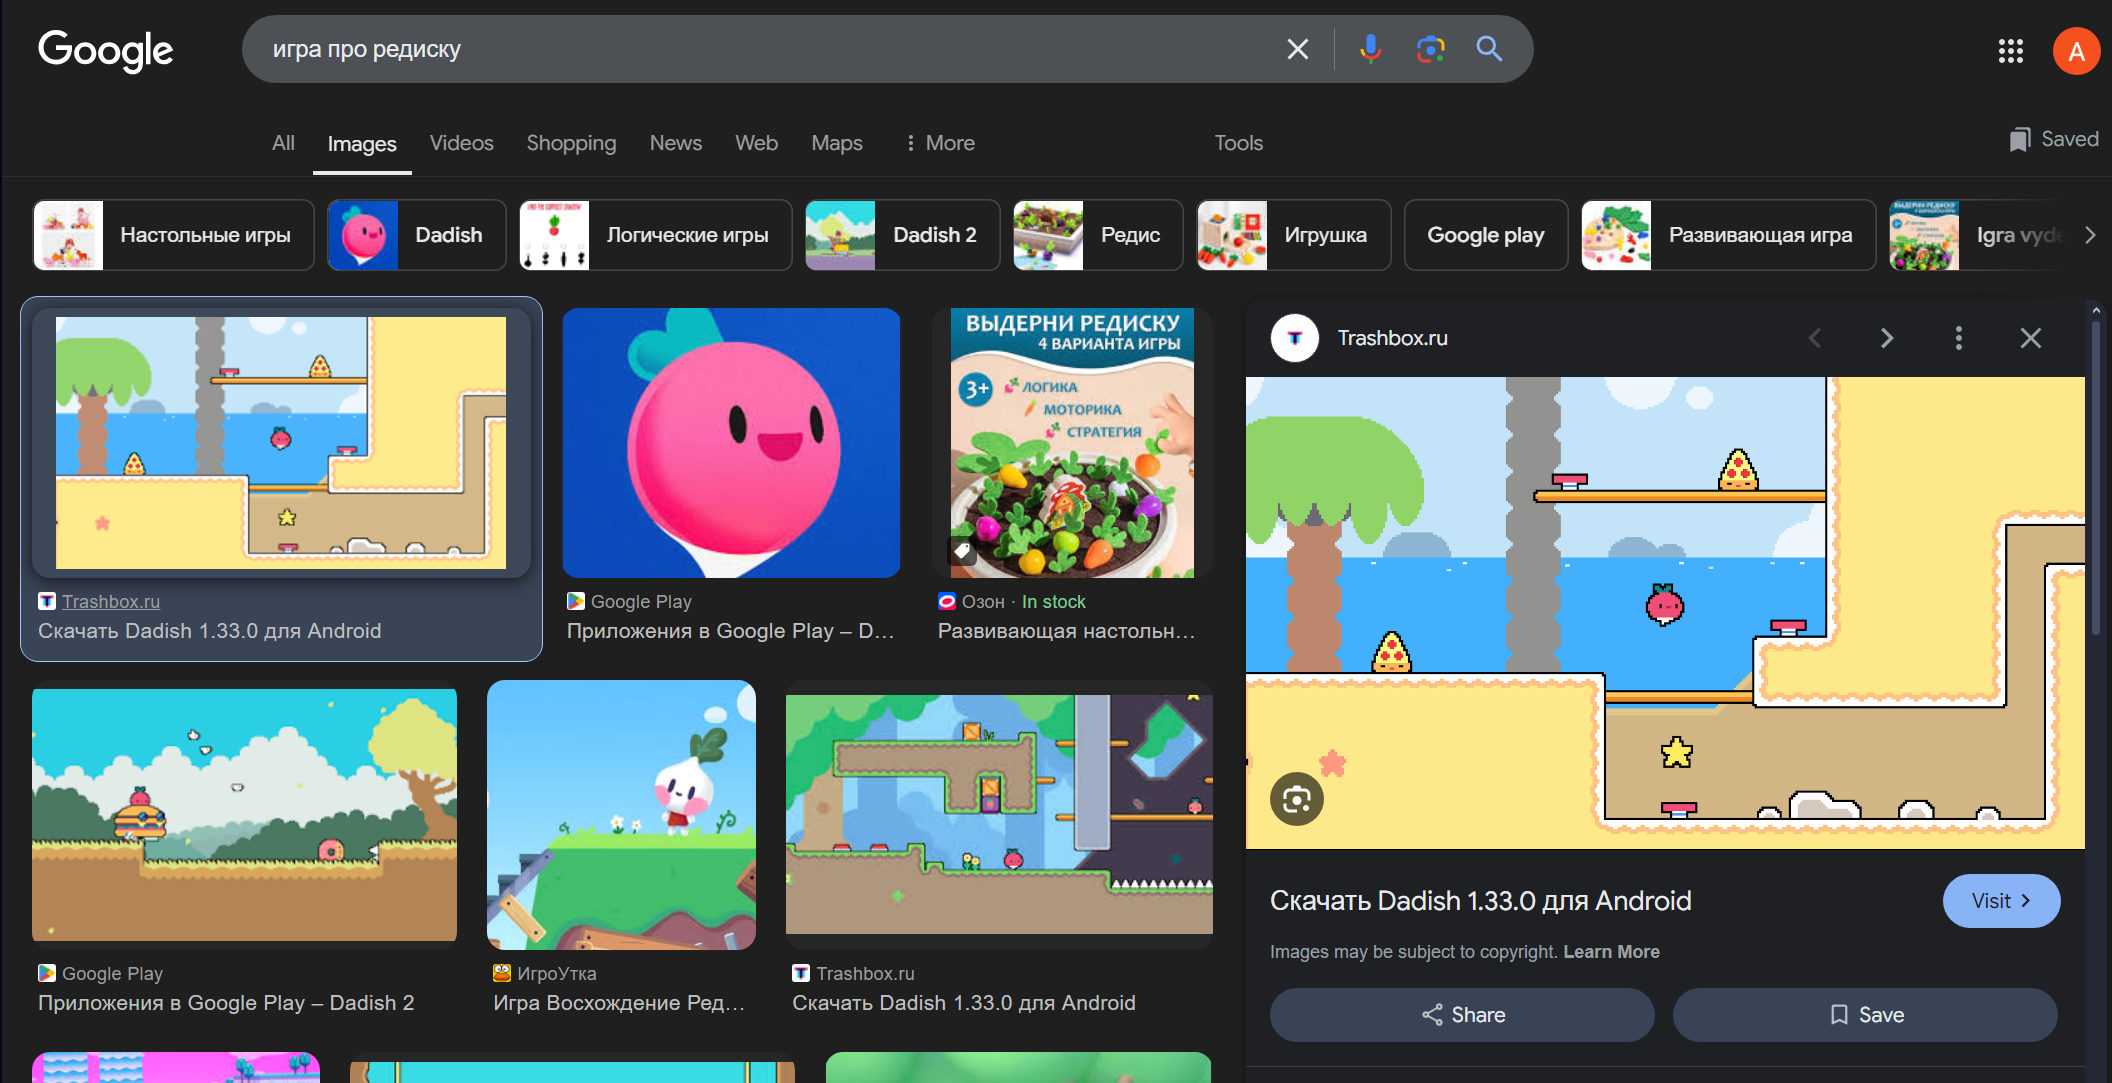
Task: Submit search with magnifier icon
Action: (x=1489, y=49)
